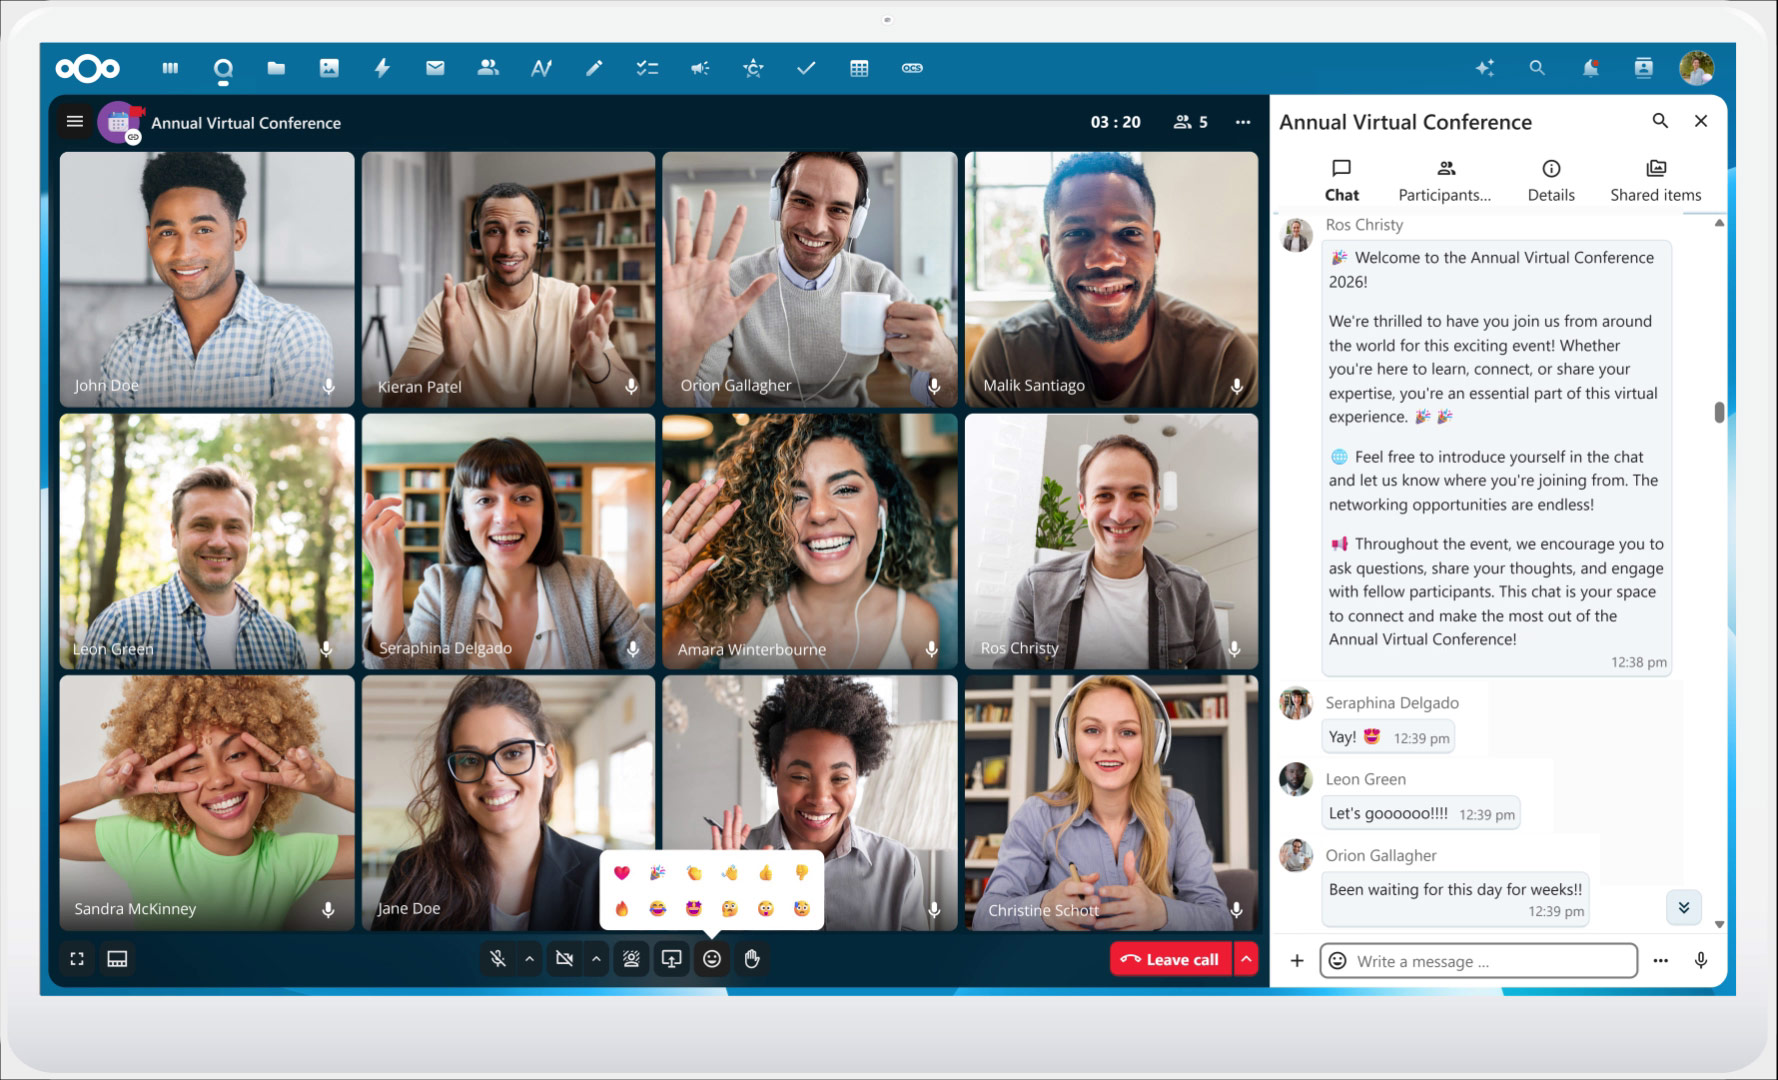Screen dimensions: 1778x1080
Task: Expand video device options chevron
Action: coord(596,959)
